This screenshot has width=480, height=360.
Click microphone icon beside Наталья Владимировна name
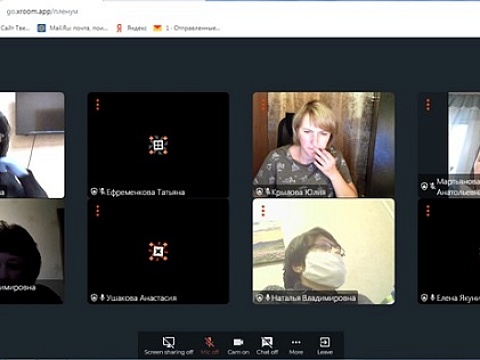click(x=267, y=297)
